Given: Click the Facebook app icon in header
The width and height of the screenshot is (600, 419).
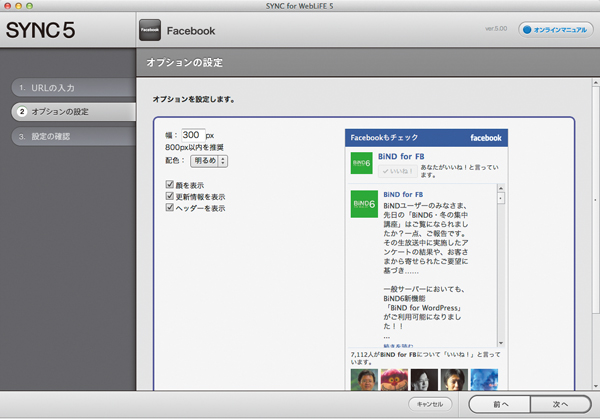Looking at the screenshot, I should pos(150,30).
